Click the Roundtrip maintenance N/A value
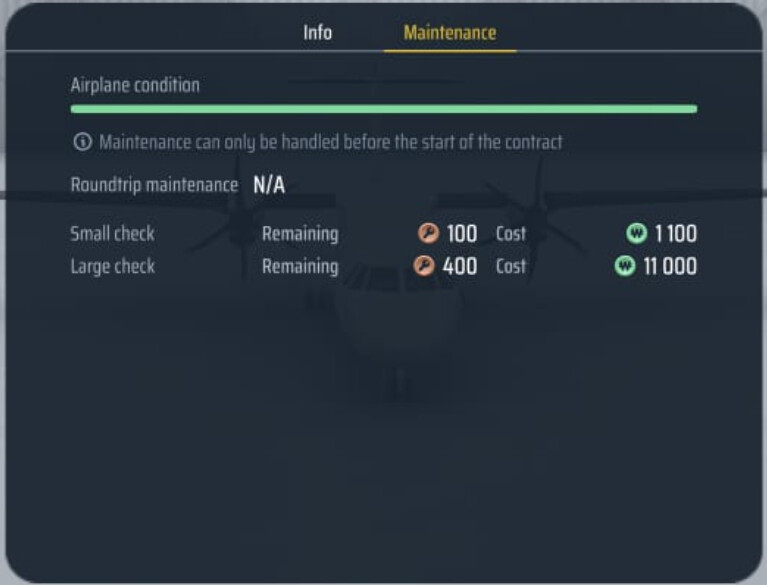The height and width of the screenshot is (585, 767). point(269,185)
